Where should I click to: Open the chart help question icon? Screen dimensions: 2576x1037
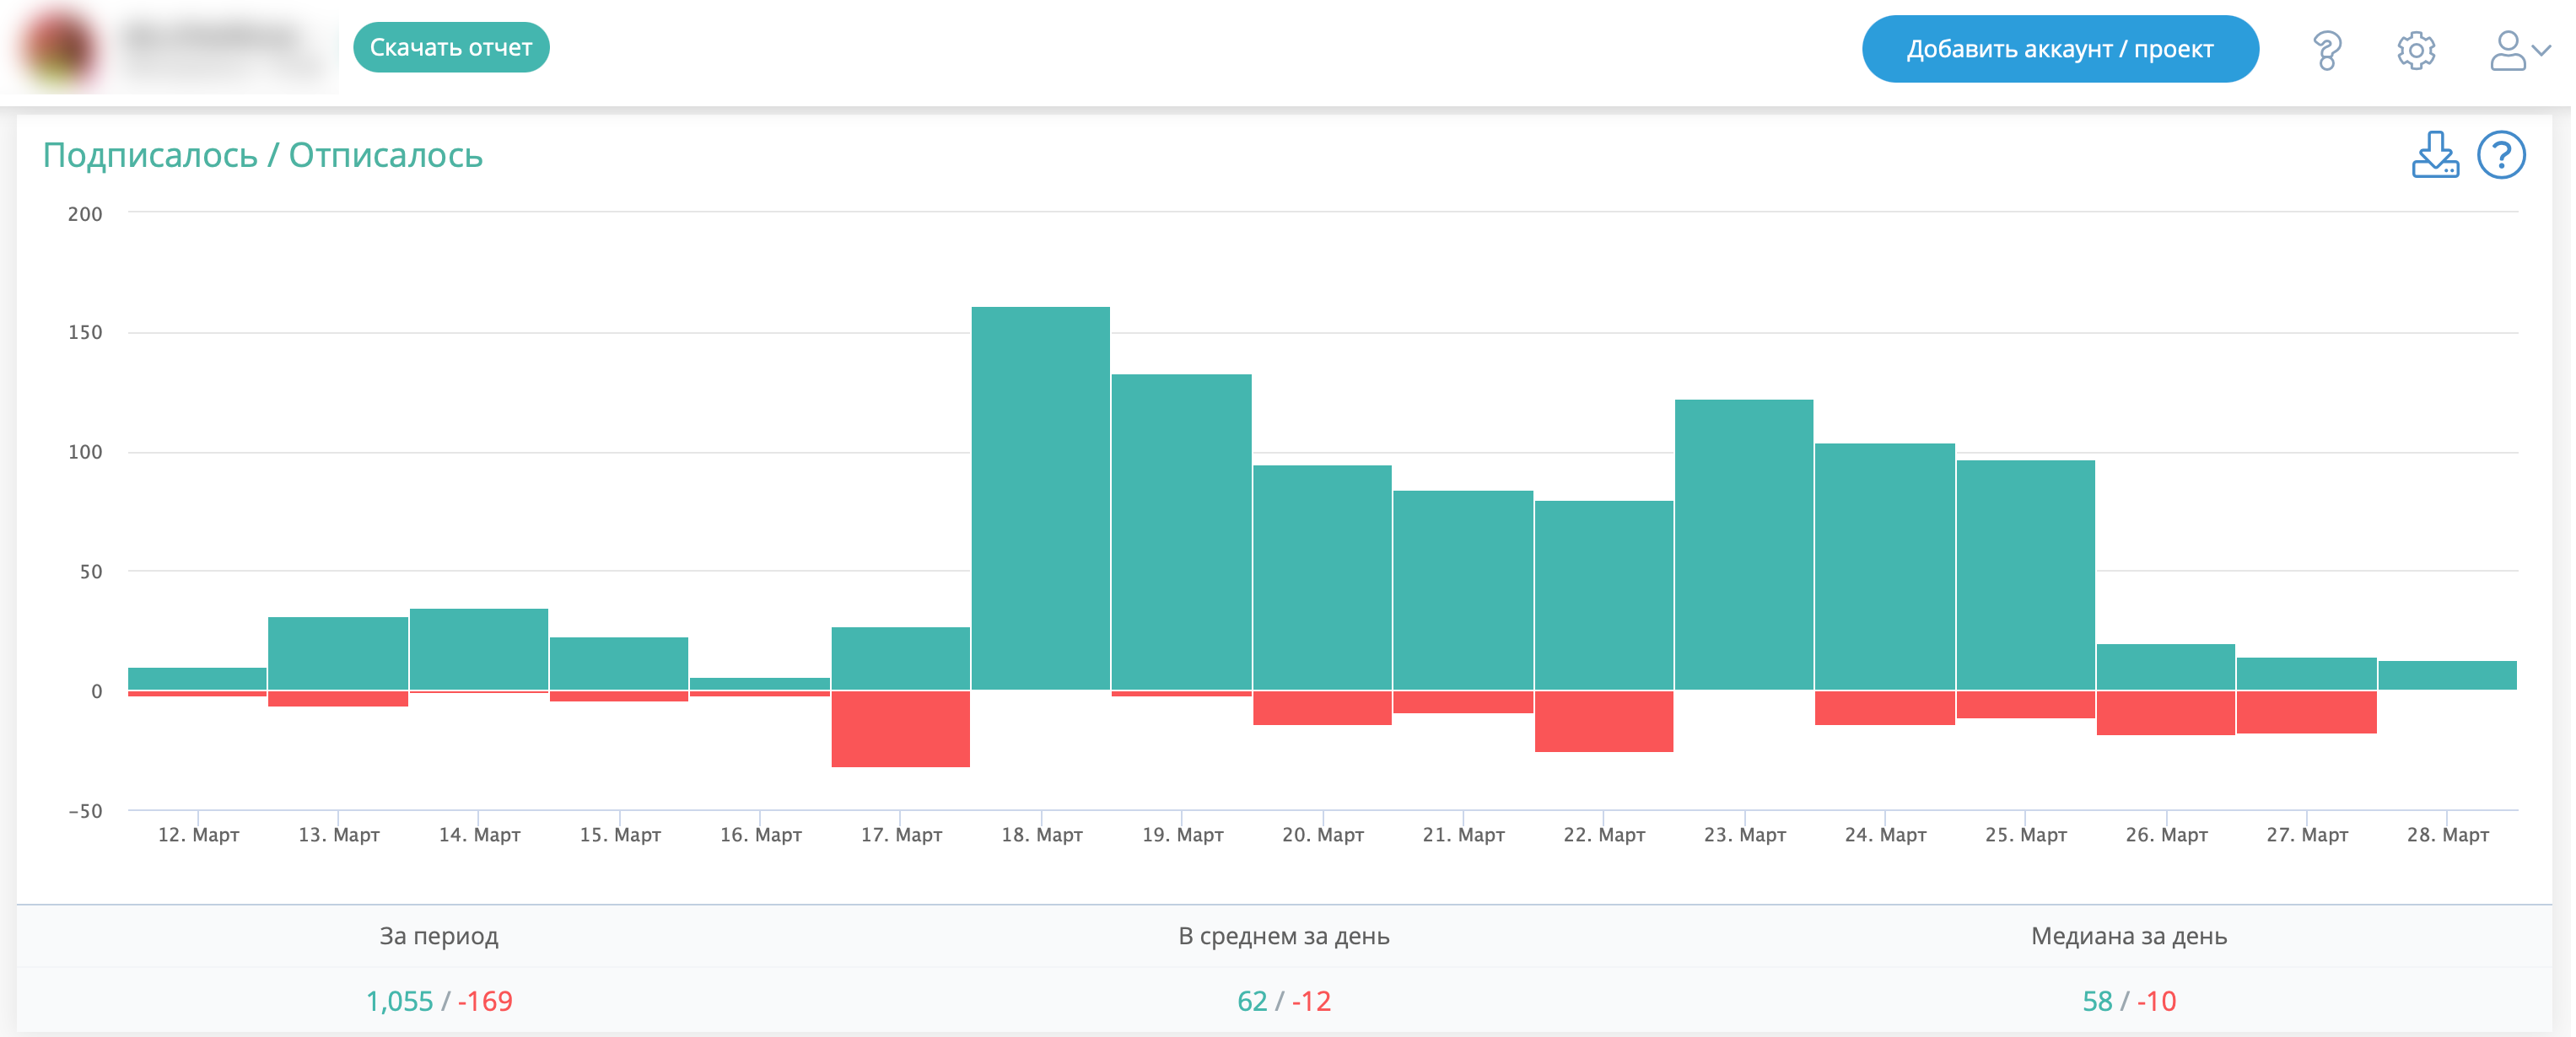click(x=2500, y=155)
